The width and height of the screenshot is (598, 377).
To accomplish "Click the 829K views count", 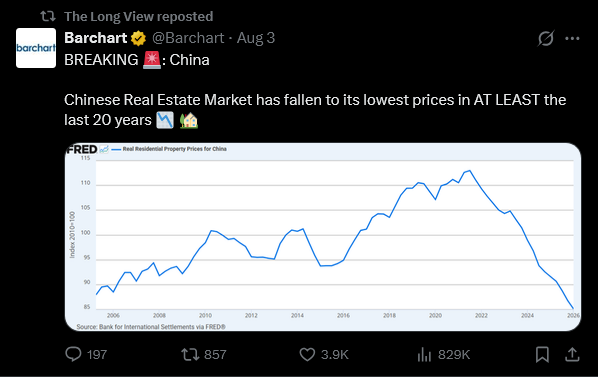I will click(454, 355).
